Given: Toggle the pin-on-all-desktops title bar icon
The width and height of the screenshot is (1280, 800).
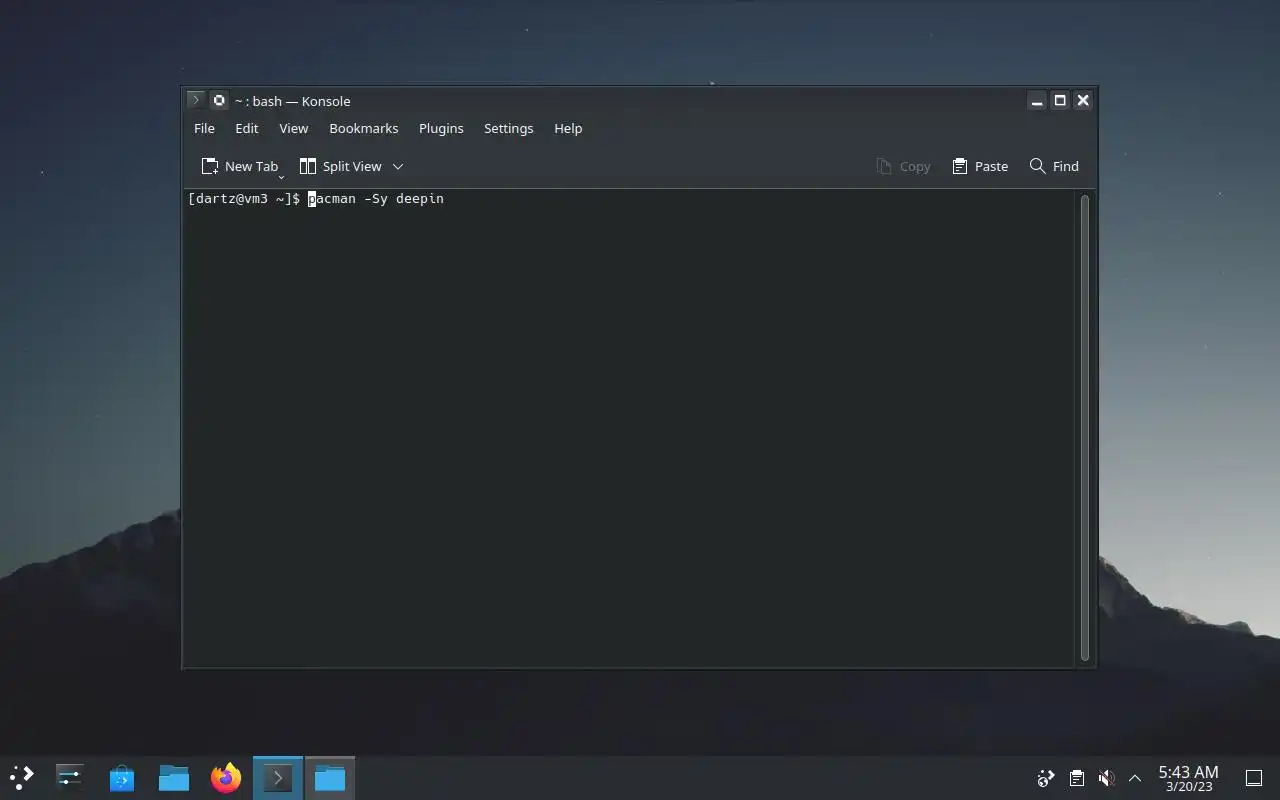Looking at the screenshot, I should (219, 100).
